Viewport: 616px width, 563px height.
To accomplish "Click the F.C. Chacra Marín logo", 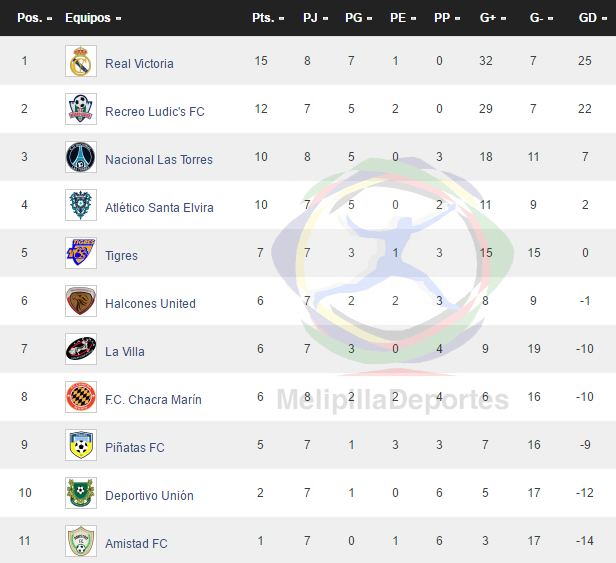I will (x=81, y=397).
